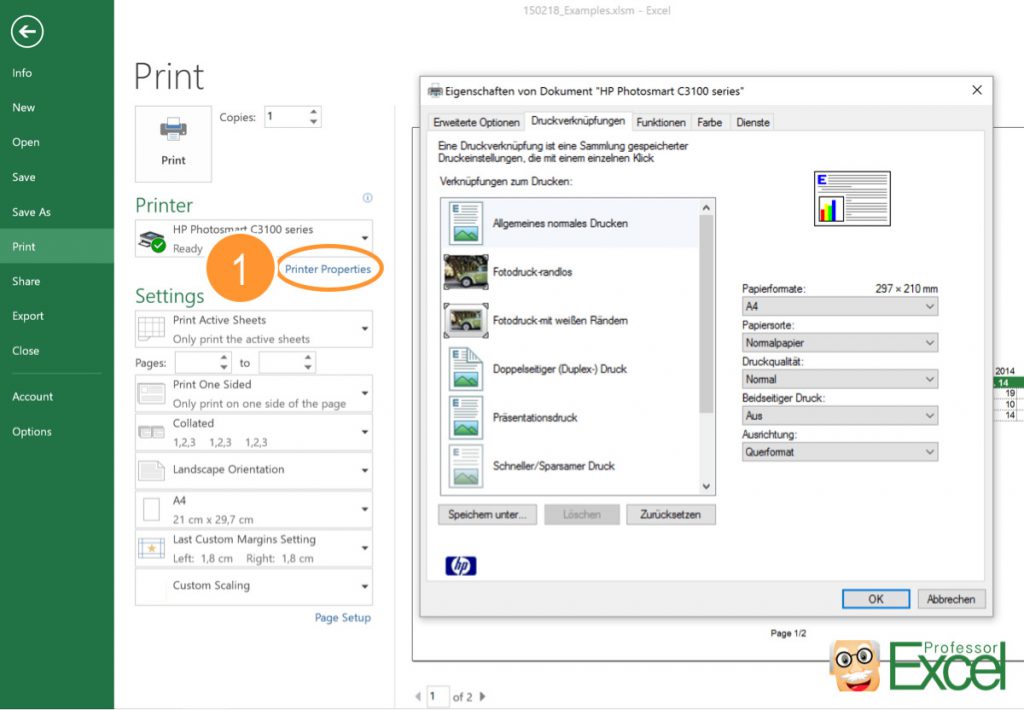Increase Copies using the up stepper arrow
This screenshot has width=1024, height=710.
point(315,110)
